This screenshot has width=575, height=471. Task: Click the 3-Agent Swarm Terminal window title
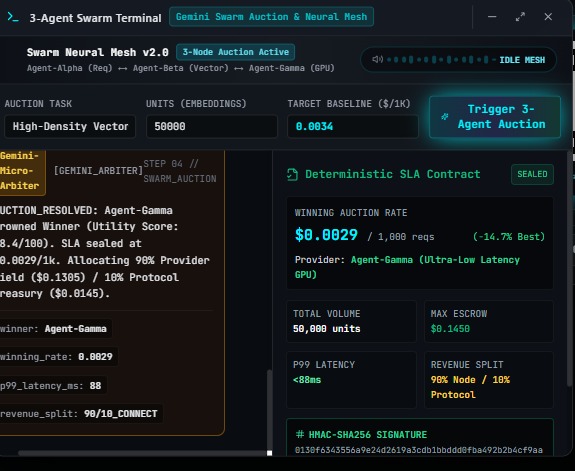click(x=95, y=18)
